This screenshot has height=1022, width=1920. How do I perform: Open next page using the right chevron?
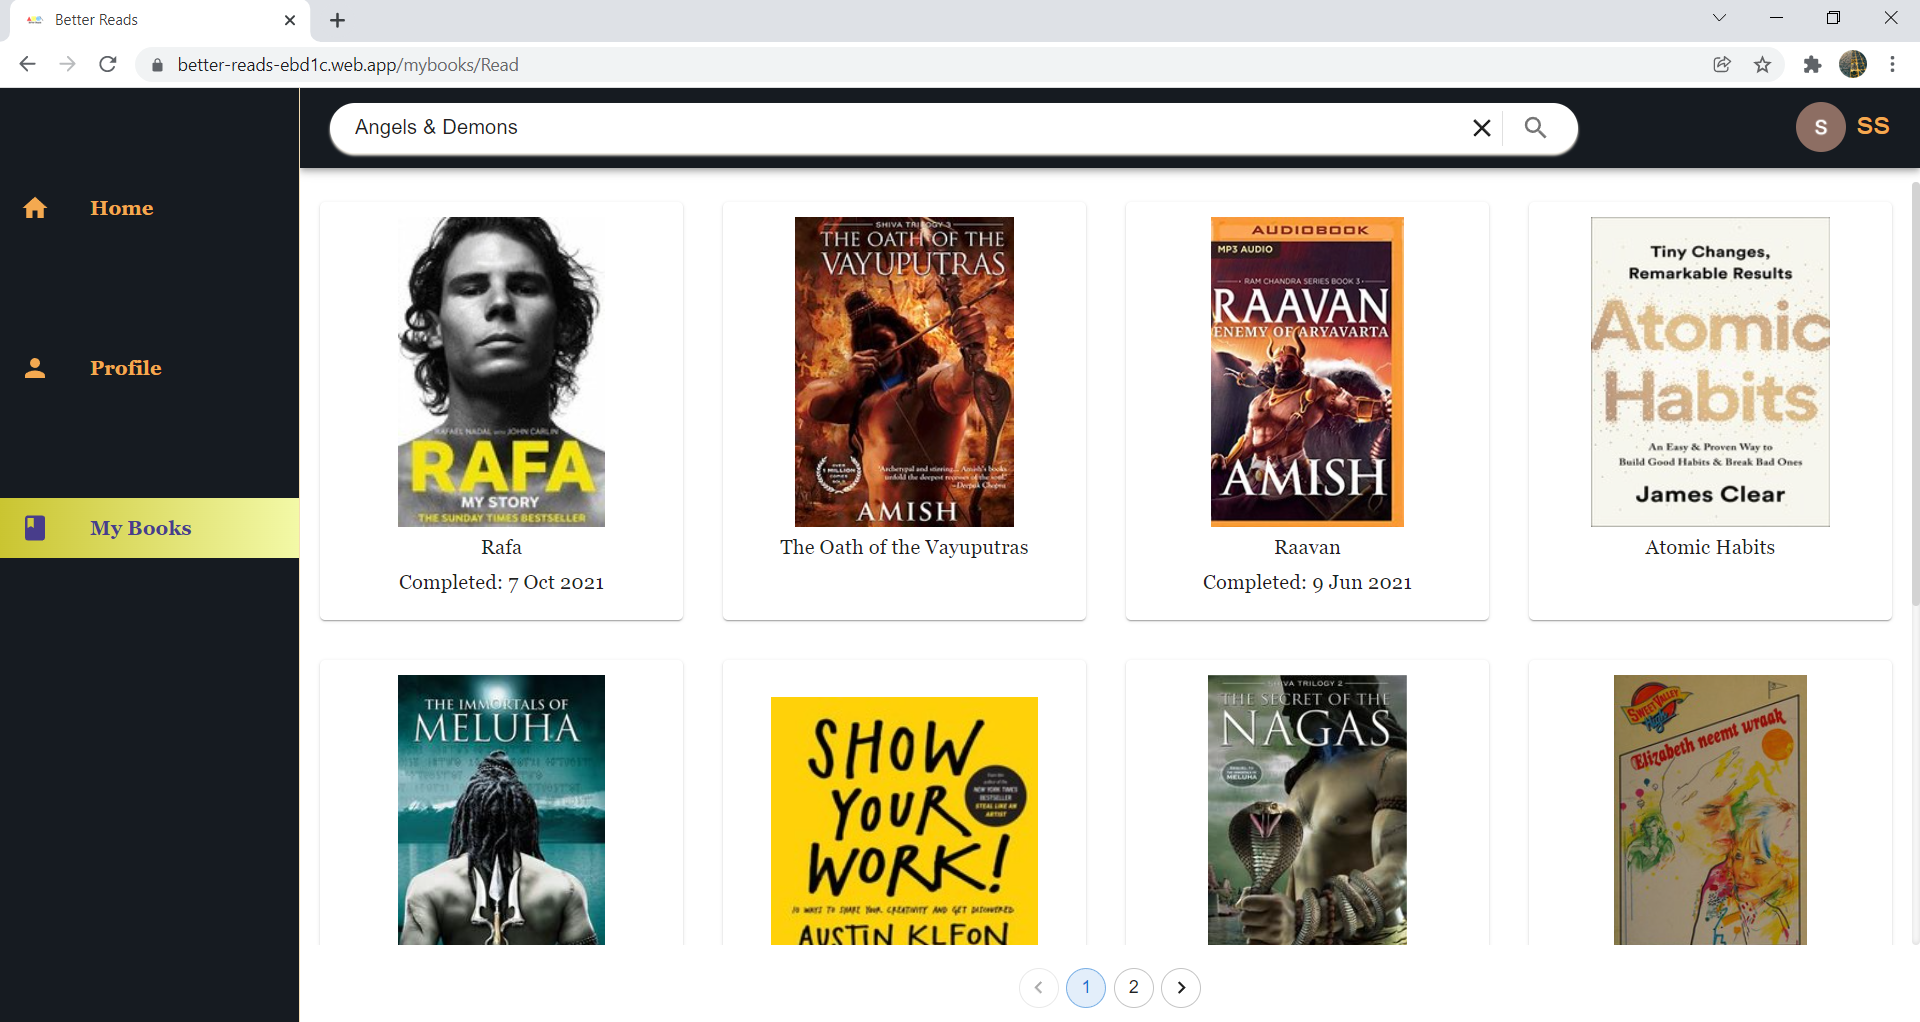click(x=1182, y=988)
